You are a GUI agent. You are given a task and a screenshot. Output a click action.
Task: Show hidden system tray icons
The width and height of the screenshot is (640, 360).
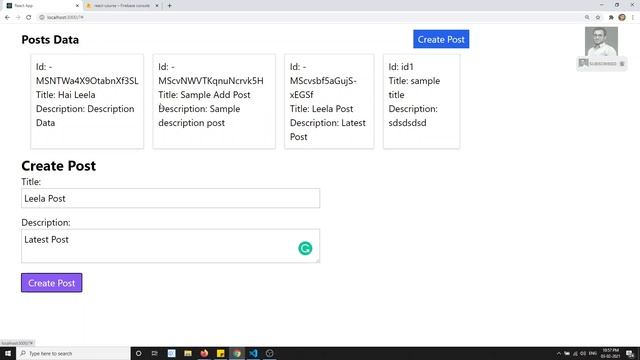(x=558, y=353)
